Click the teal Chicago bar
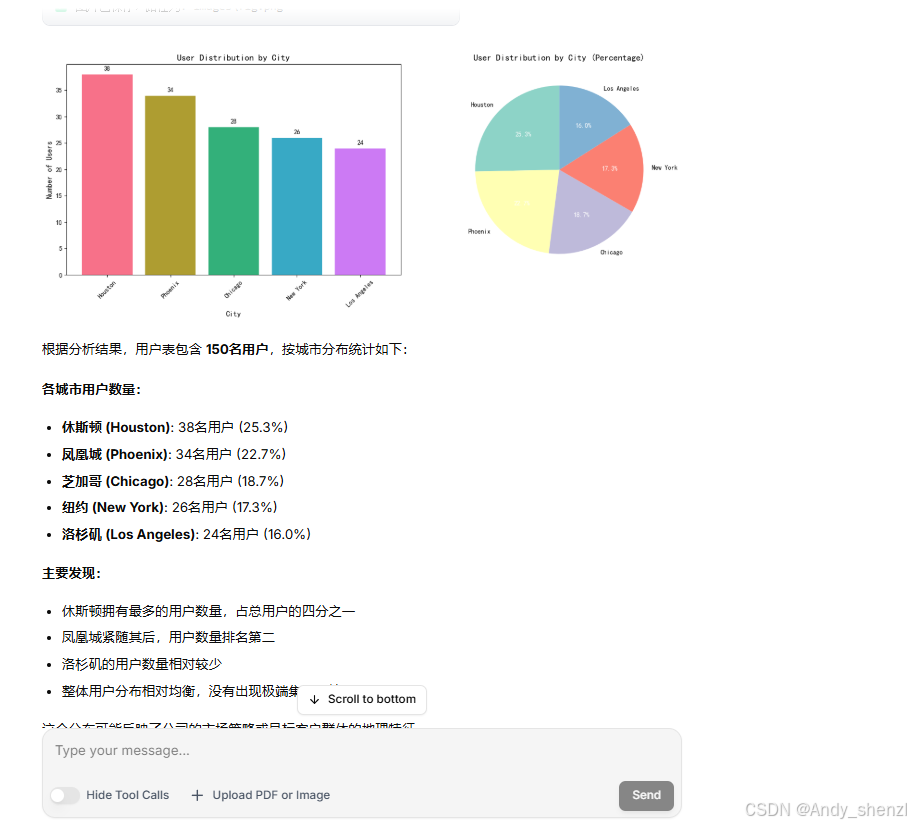 click(232, 200)
